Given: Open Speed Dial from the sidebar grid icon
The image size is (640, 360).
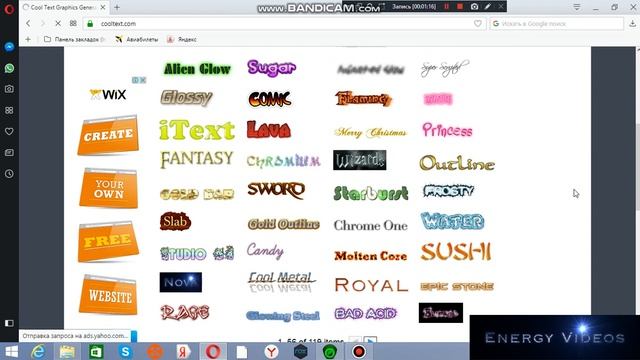Looking at the screenshot, I should 9,110.
